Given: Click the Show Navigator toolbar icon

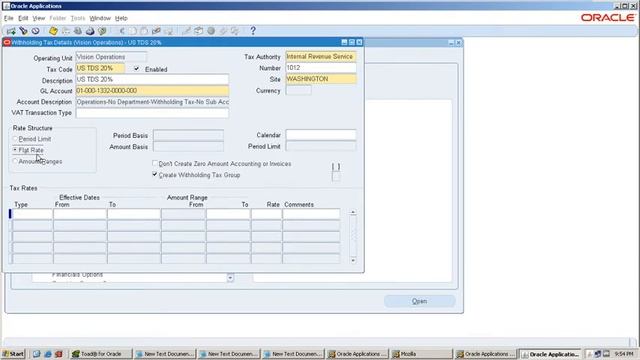Looking at the screenshot, I should point(36,31).
